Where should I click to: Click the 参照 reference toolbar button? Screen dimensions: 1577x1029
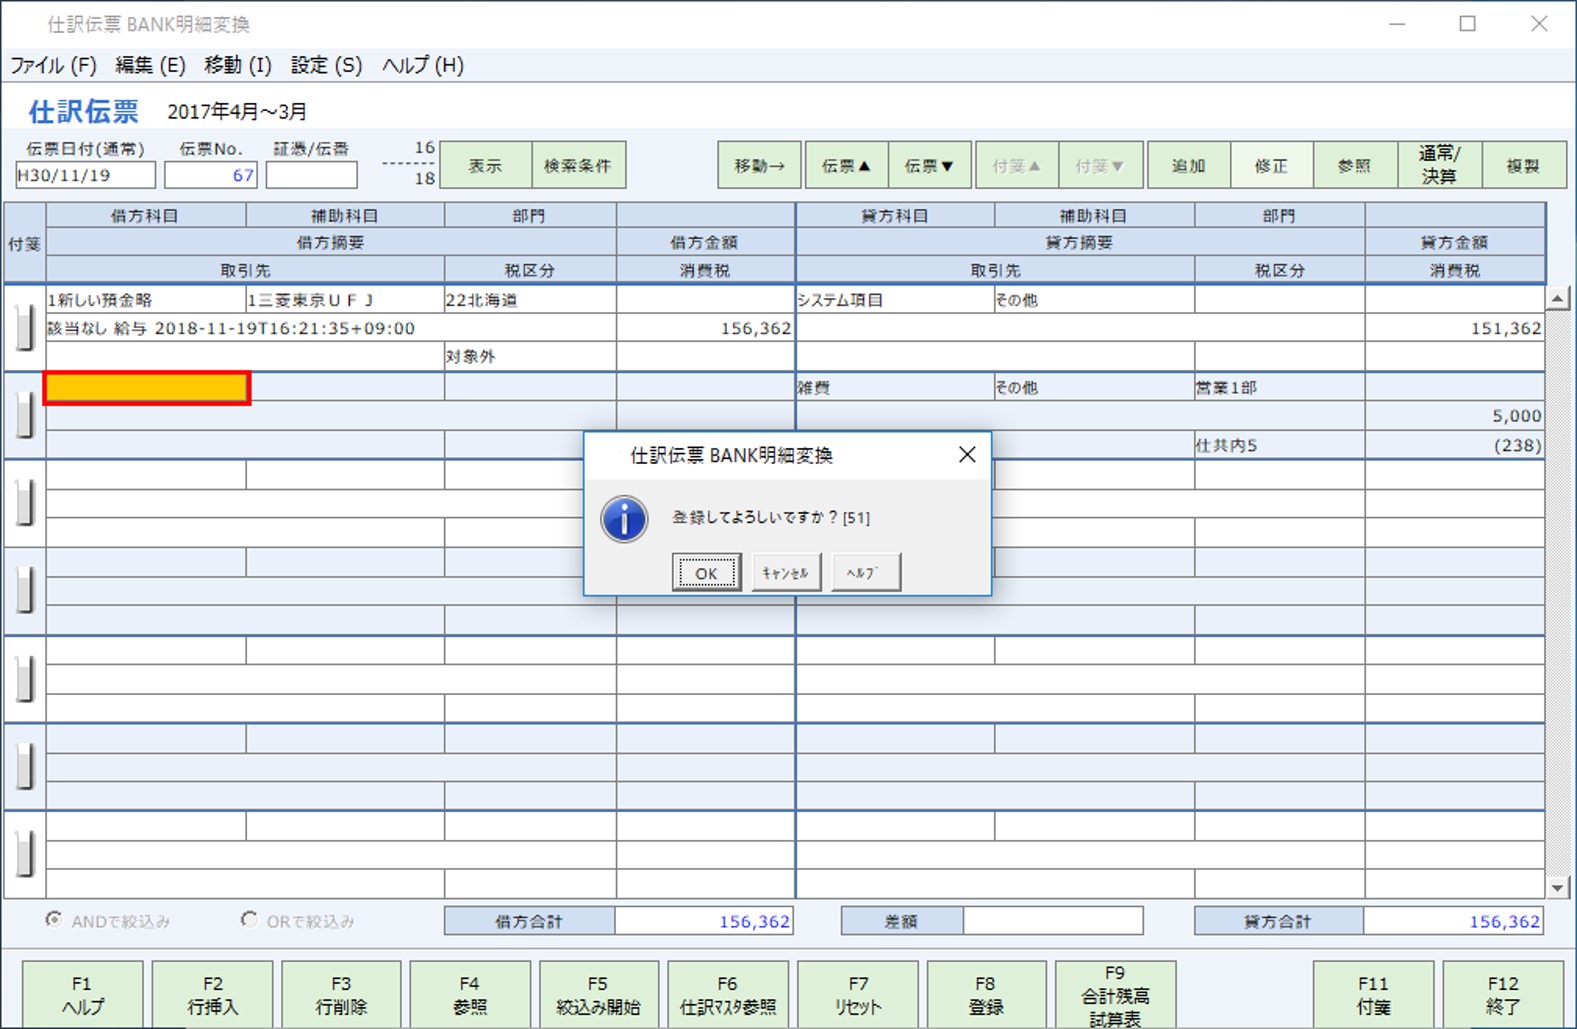coord(1354,165)
